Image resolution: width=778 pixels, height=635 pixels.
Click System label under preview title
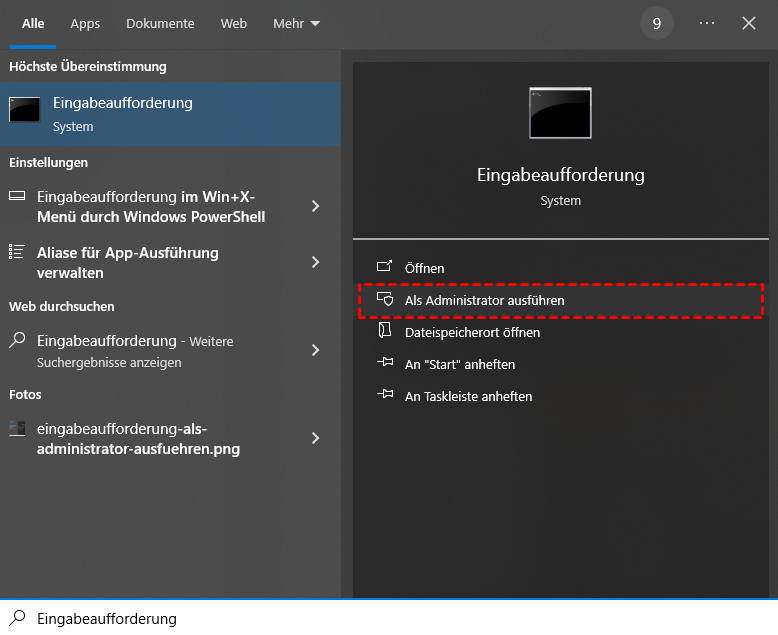[561, 200]
